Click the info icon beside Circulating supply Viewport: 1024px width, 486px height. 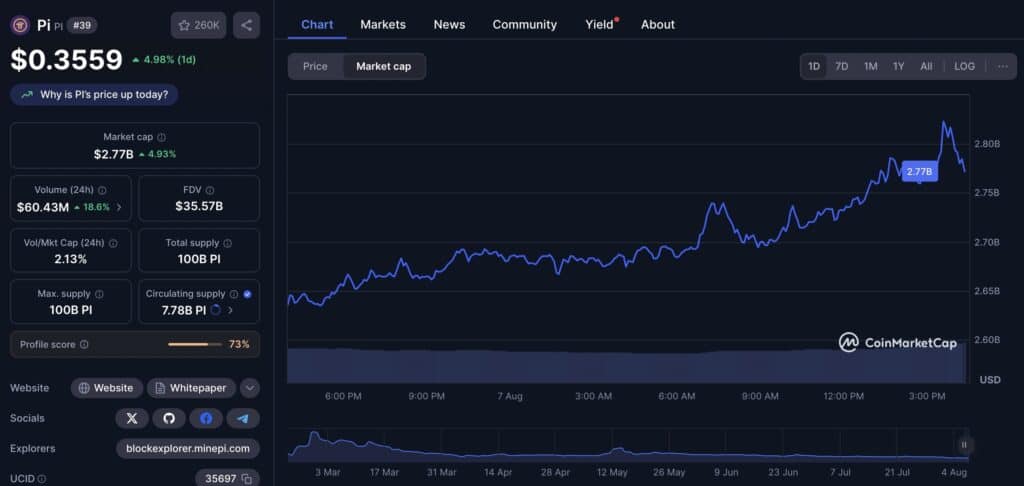[x=234, y=294]
